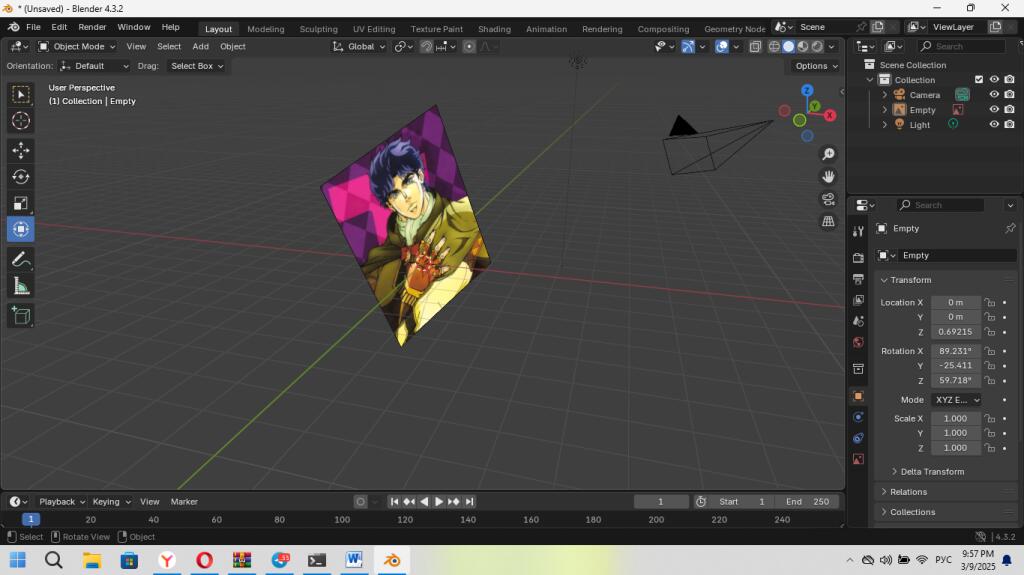Open the Keying popover in timeline
This screenshot has height=575, width=1024.
(x=112, y=501)
